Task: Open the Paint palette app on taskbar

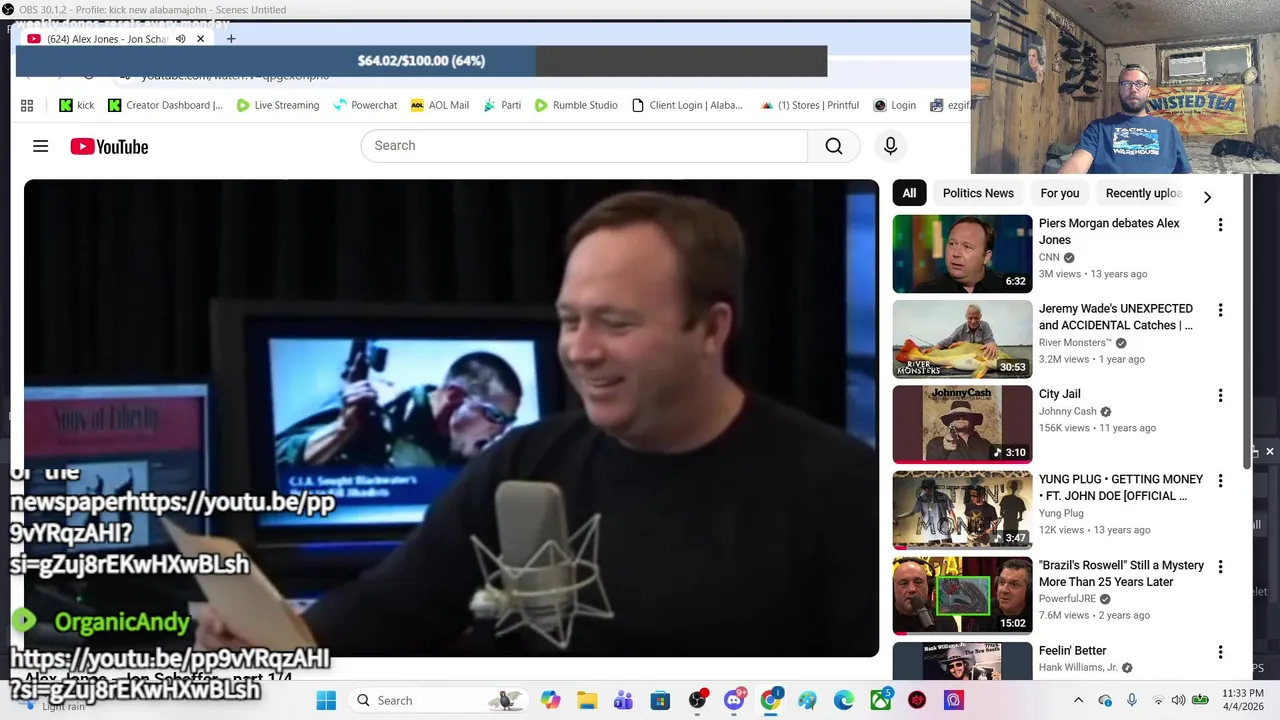Action: coord(807,700)
